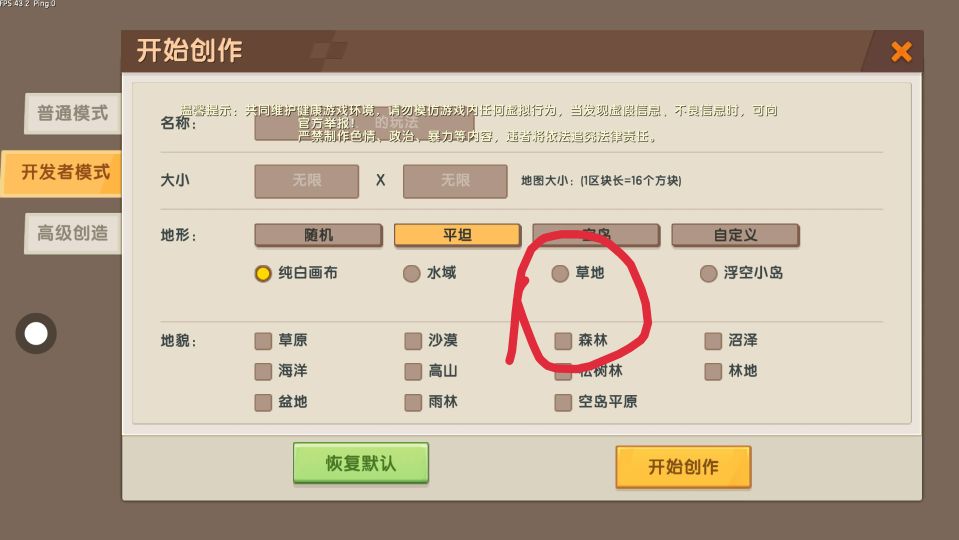The image size is (959, 540).
Task: Start with yellow 开始创作 button
Action: (683, 467)
